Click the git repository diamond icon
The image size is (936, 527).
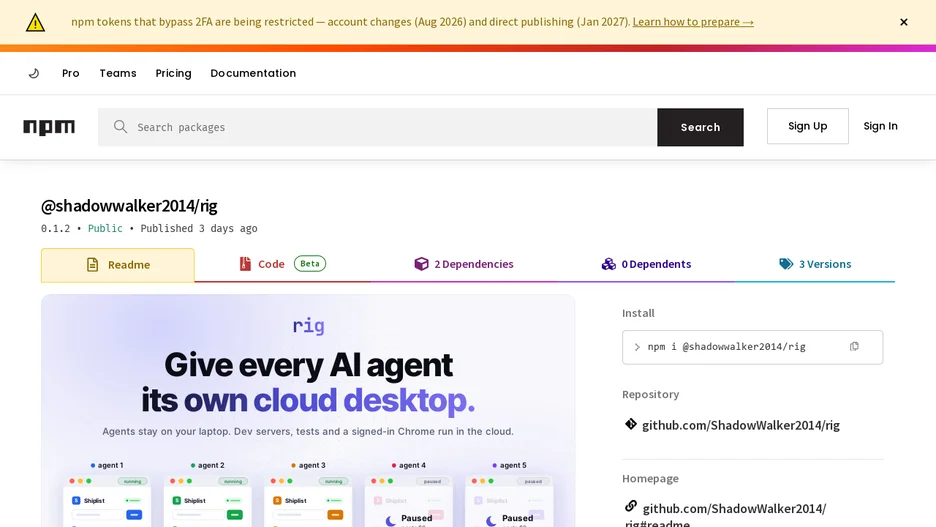tap(630, 424)
